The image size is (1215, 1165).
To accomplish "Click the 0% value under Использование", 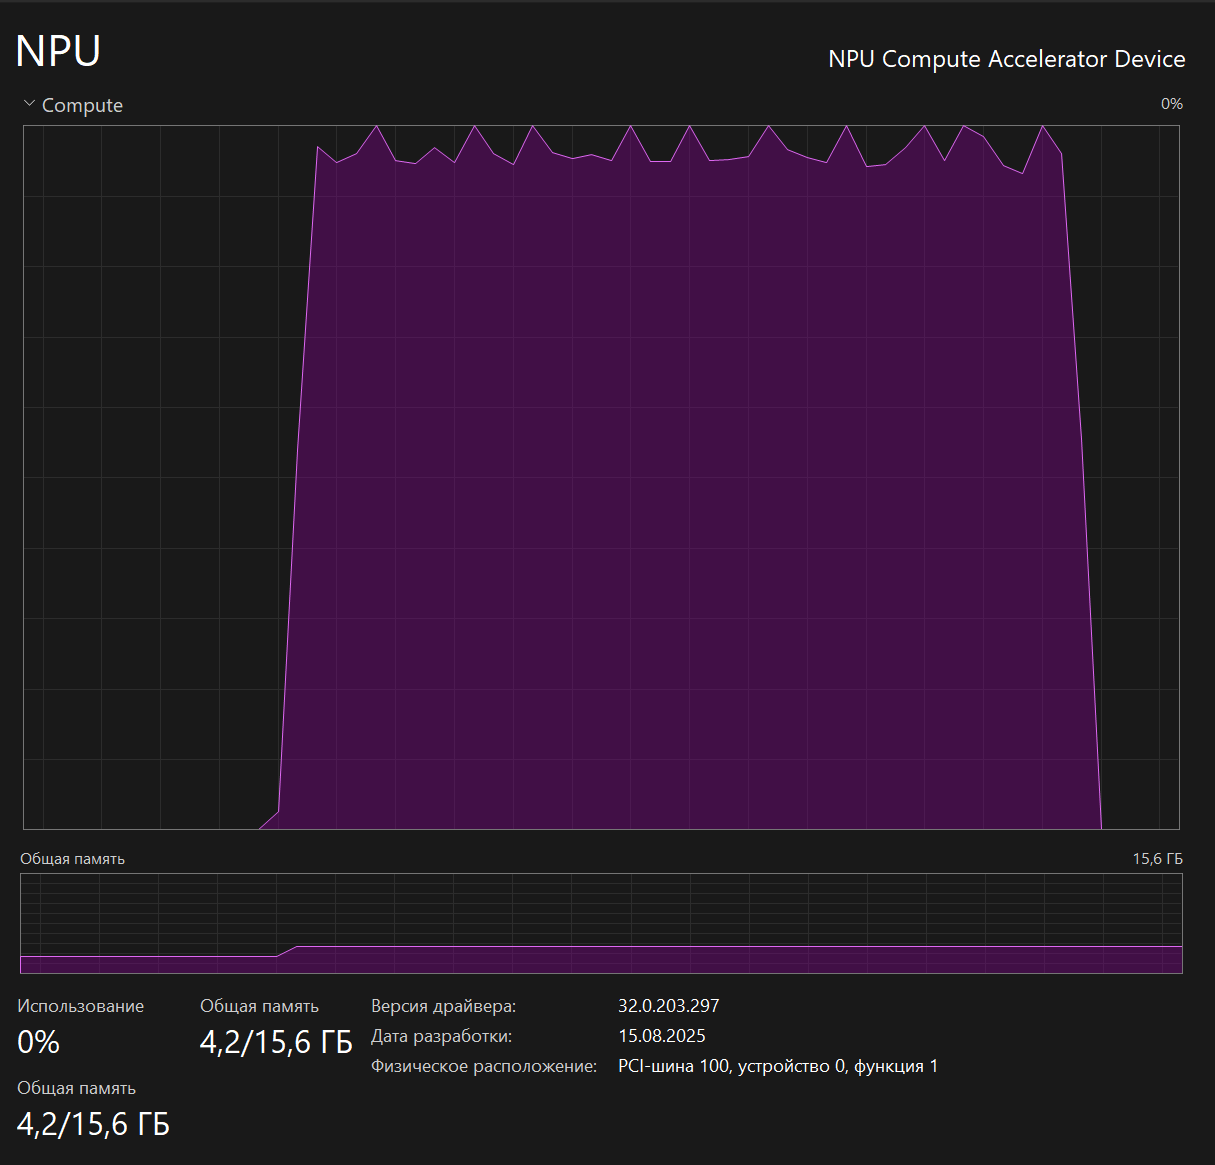I will point(38,1042).
